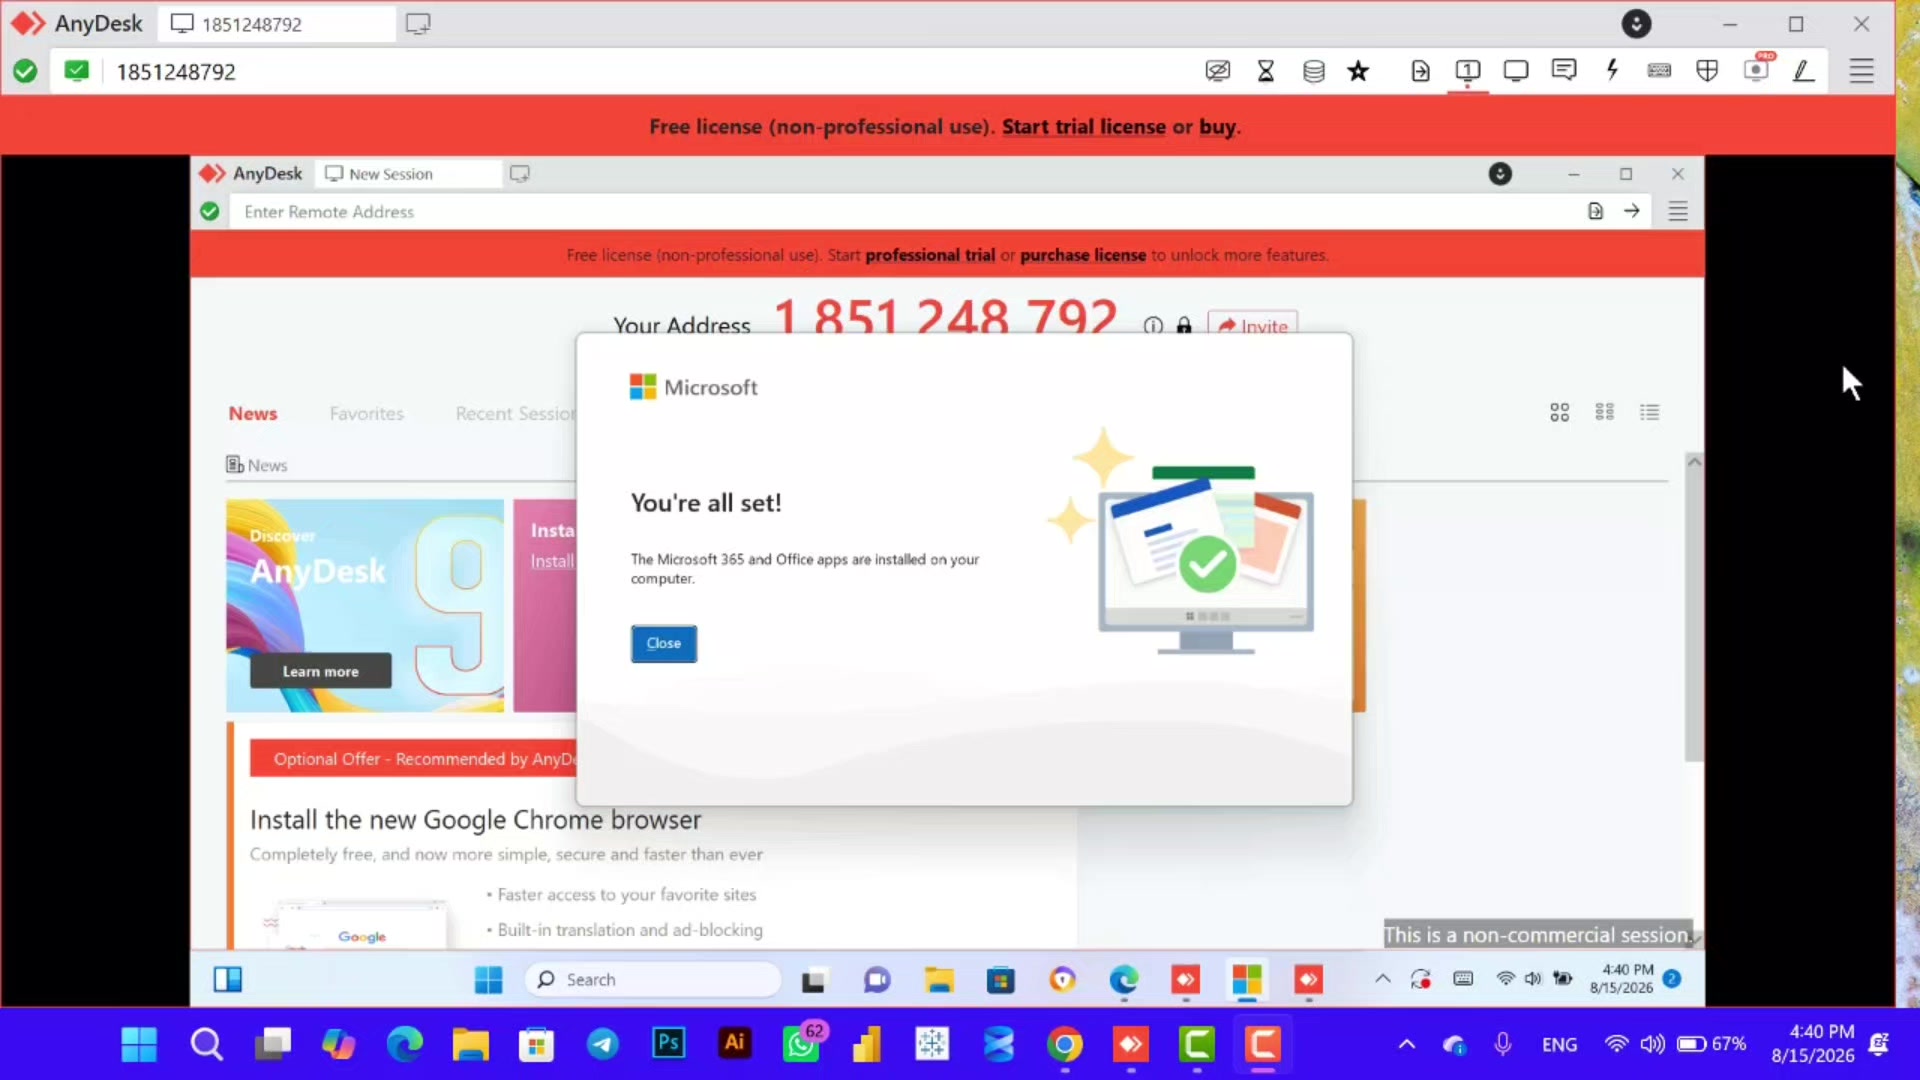Open Google Chrome from the local taskbar
The height and width of the screenshot is (1080, 1920).
point(1065,1045)
